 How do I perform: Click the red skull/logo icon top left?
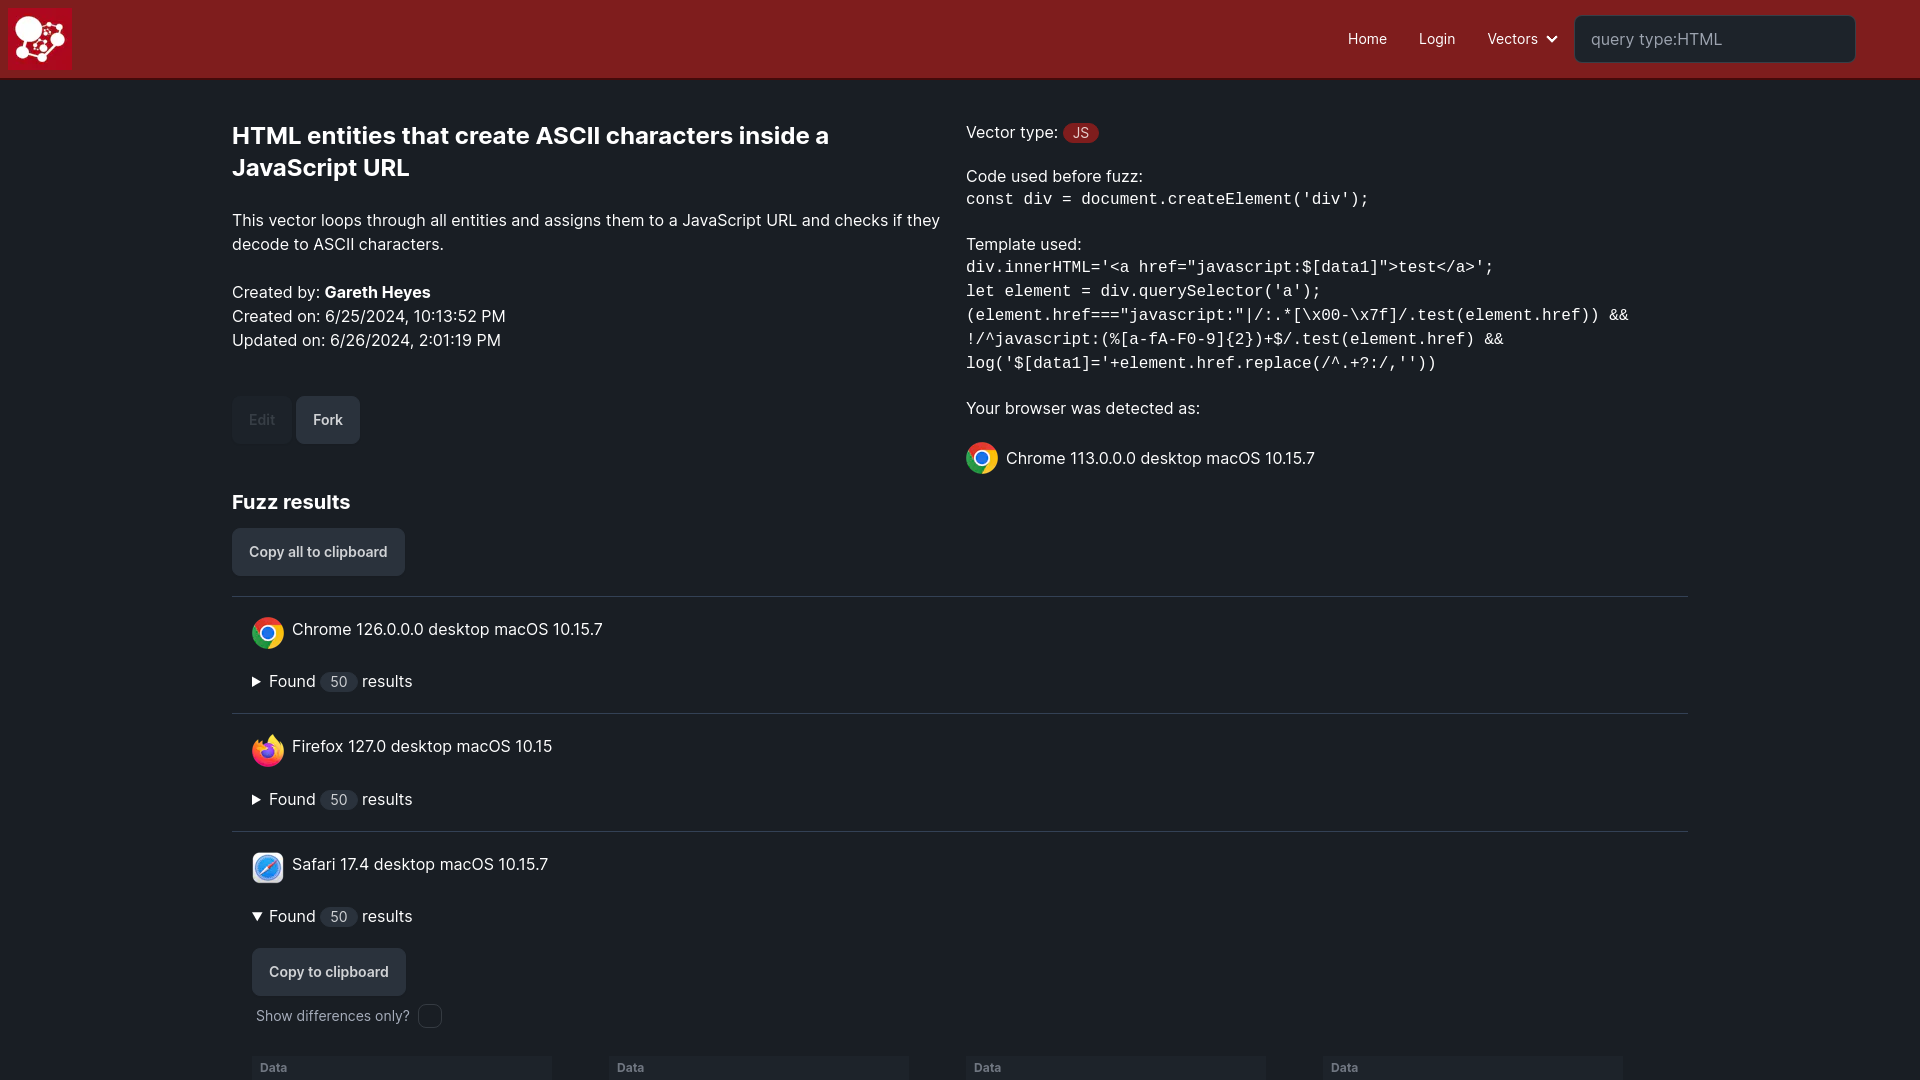[x=40, y=40]
